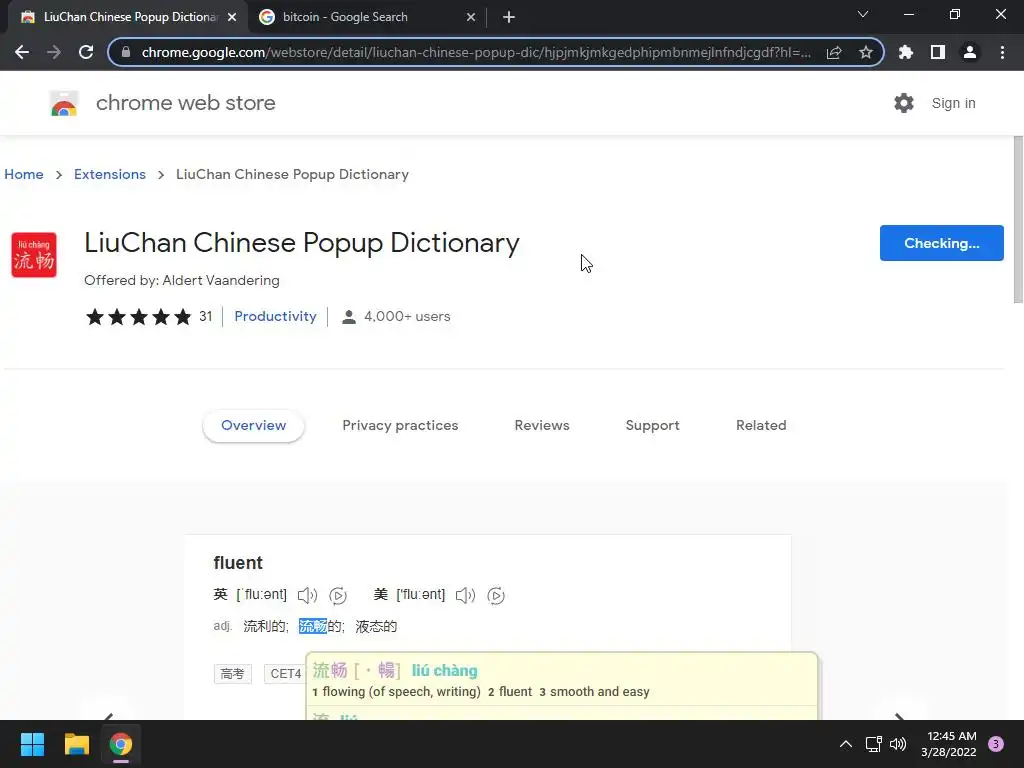Image resolution: width=1024 pixels, height=768 pixels.
Task: Select the Overview tab
Action: 253,425
